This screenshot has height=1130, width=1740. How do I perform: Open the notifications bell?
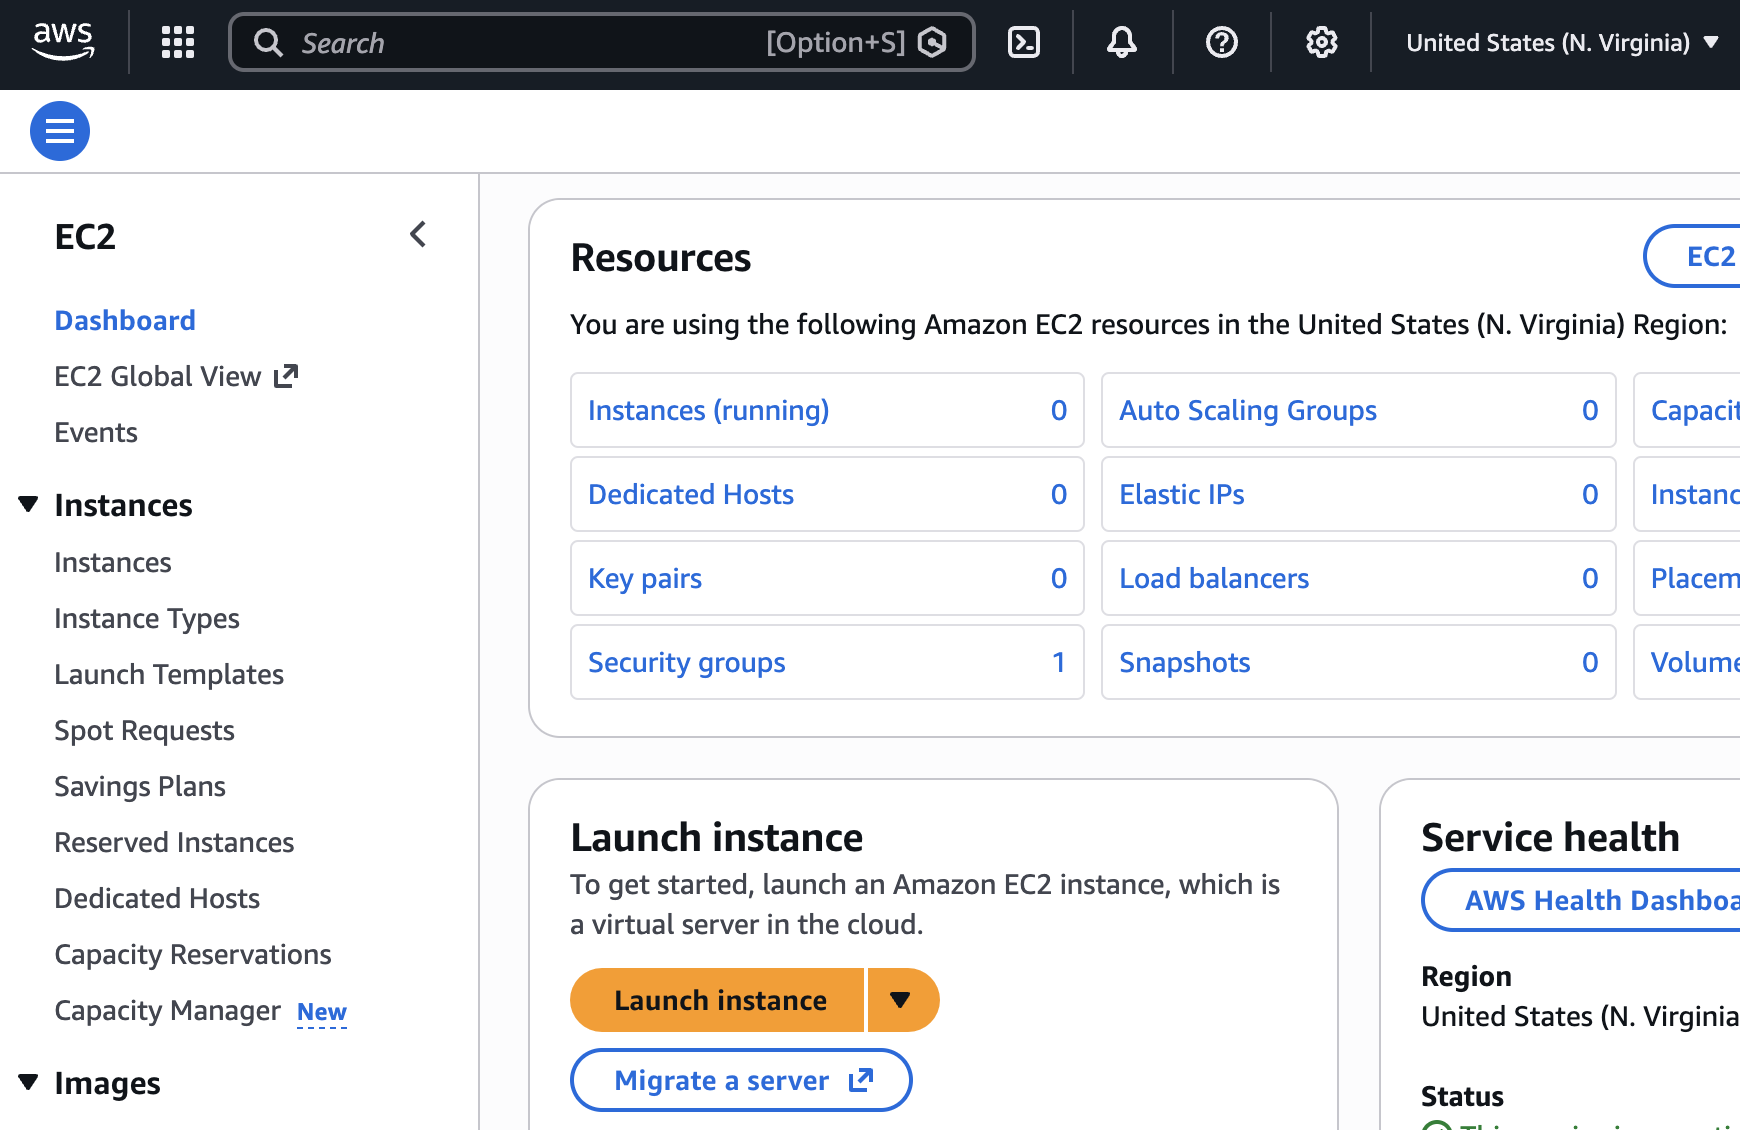tap(1121, 42)
